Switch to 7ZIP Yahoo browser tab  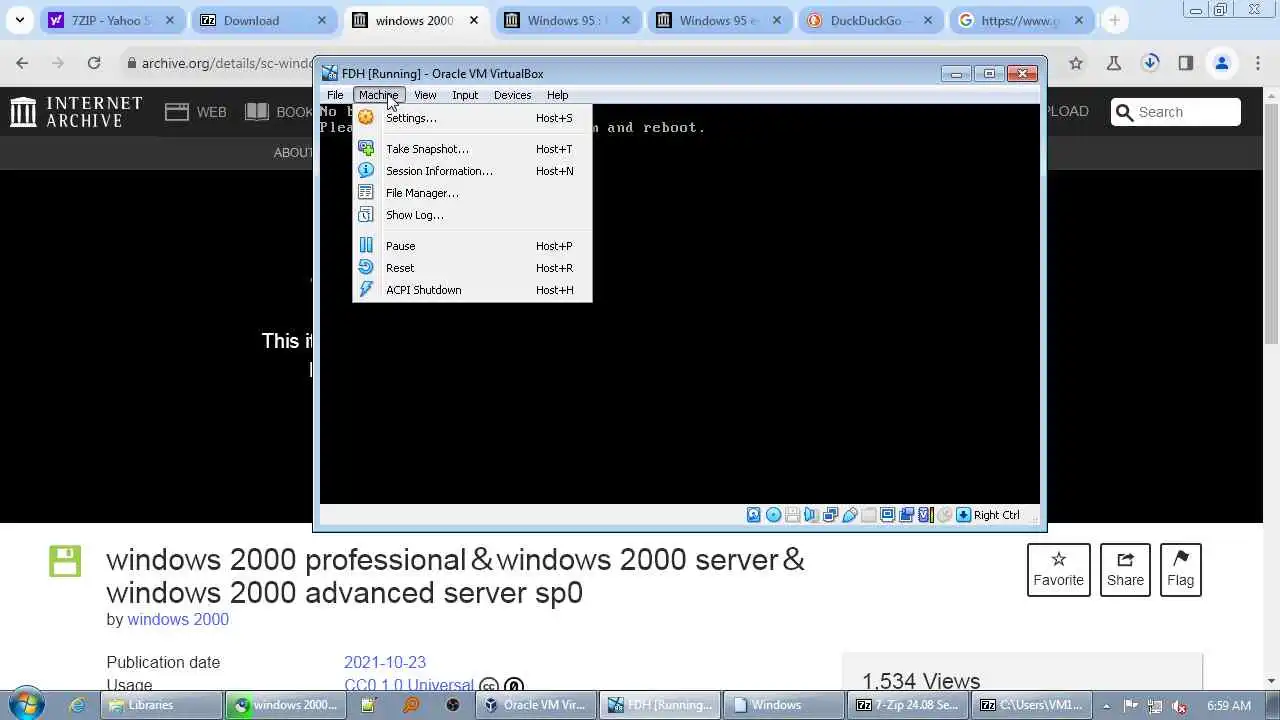[x=113, y=20]
